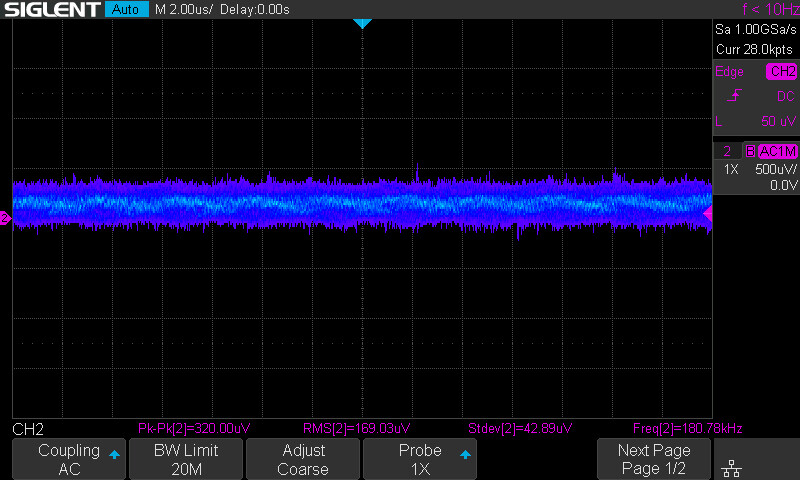Click the Delay:0.00s readout
This screenshot has width=800, height=480.
[x=255, y=9]
